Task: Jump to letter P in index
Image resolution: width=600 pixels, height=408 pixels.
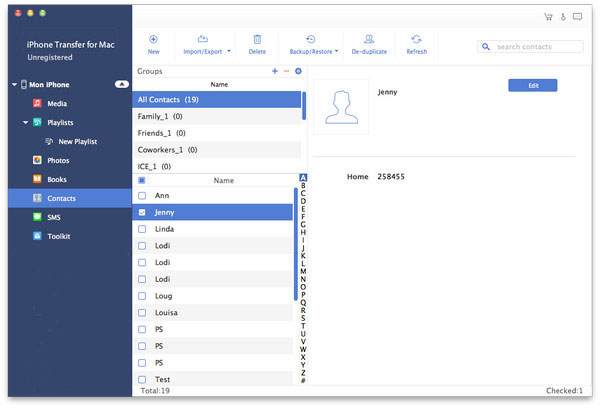Action: 303,295
